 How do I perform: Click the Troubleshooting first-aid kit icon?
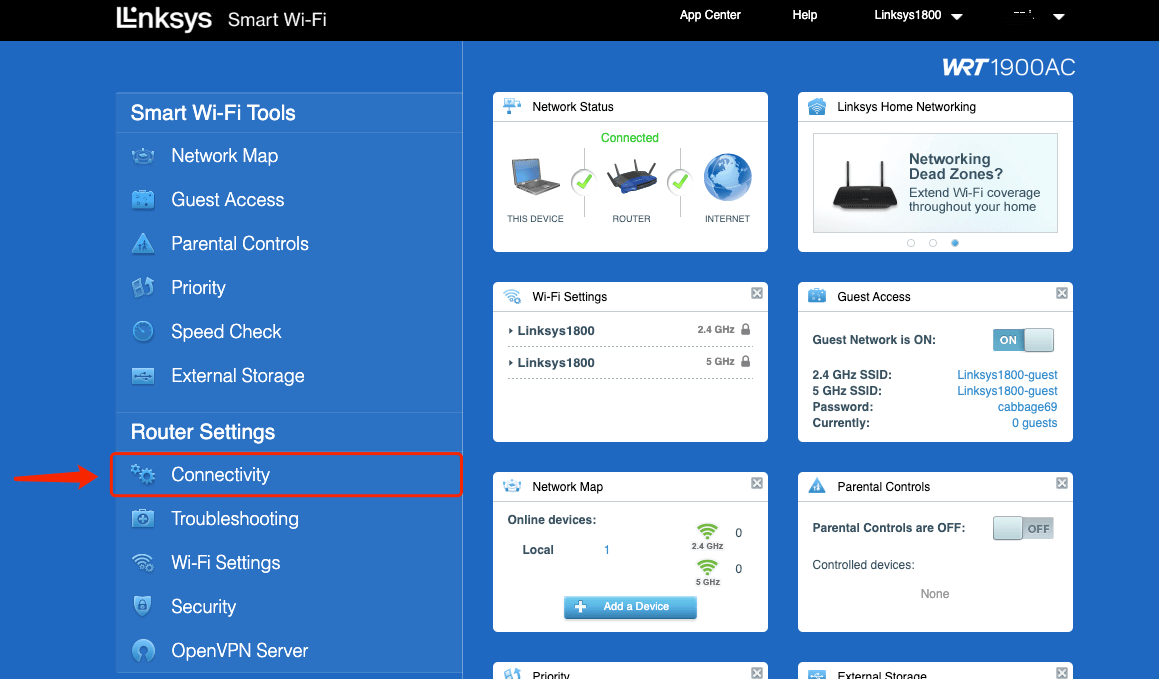143,519
